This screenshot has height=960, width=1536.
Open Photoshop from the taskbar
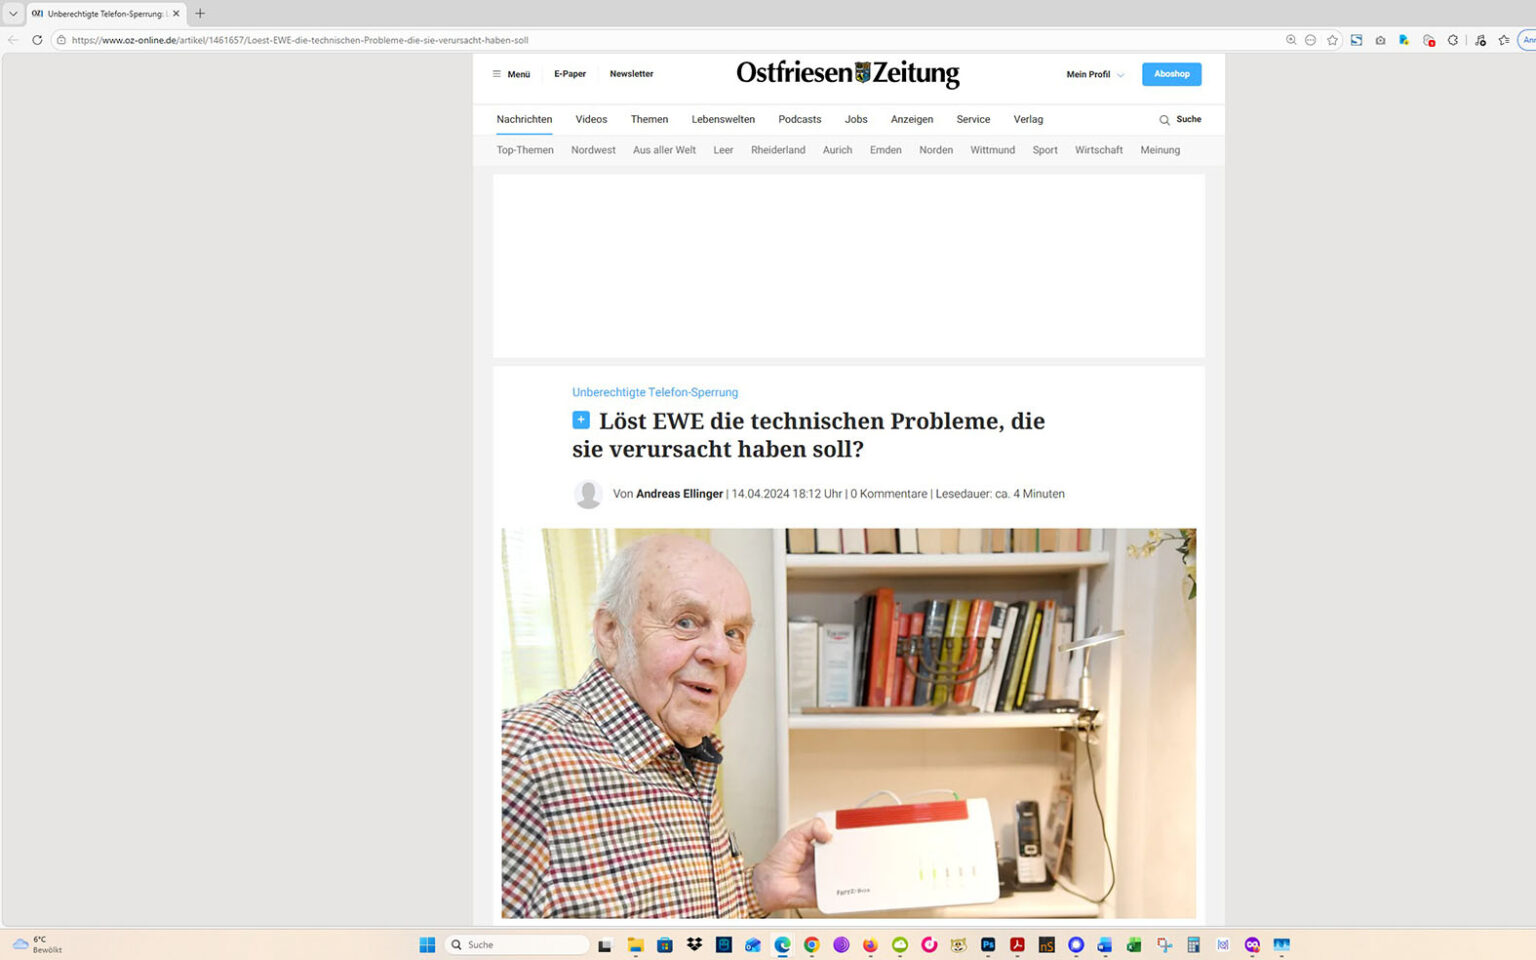(987, 945)
